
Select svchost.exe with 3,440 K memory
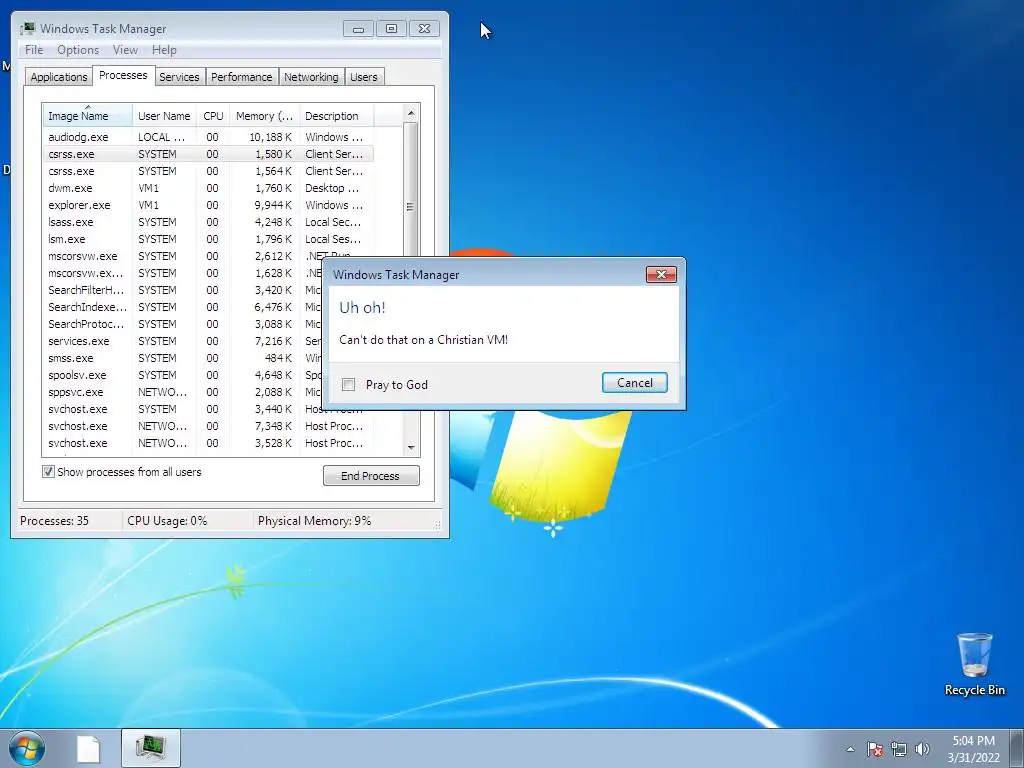(183, 409)
